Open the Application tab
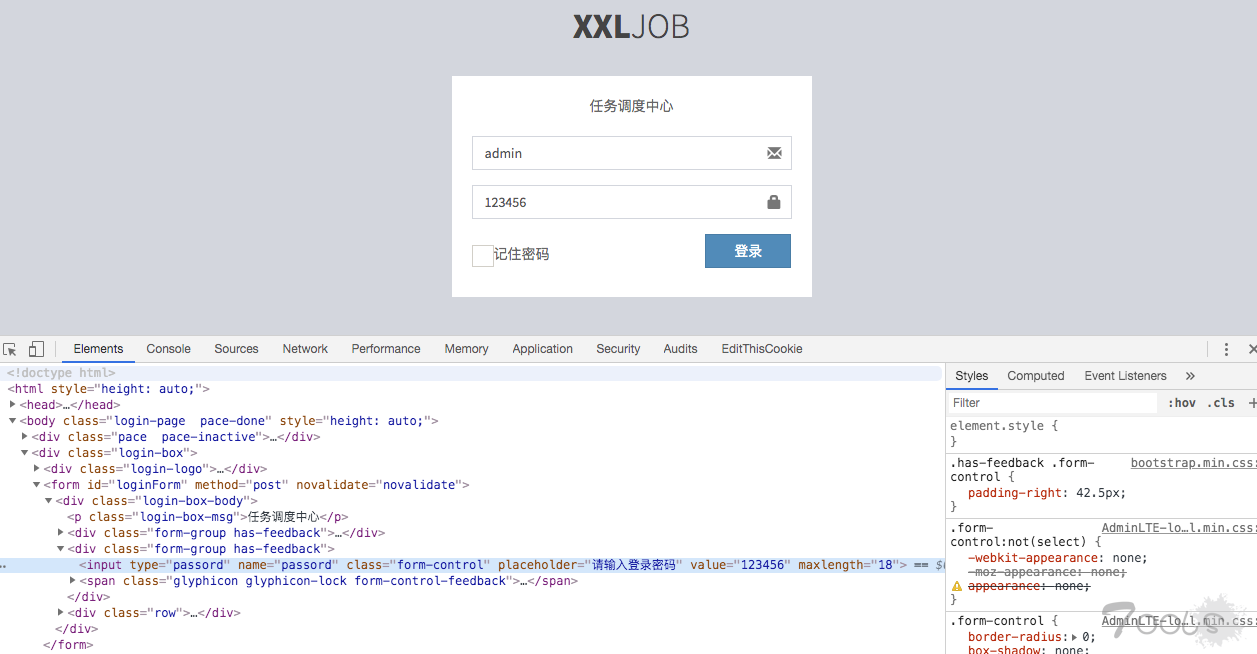The width and height of the screenshot is (1257, 654). [x=543, y=349]
